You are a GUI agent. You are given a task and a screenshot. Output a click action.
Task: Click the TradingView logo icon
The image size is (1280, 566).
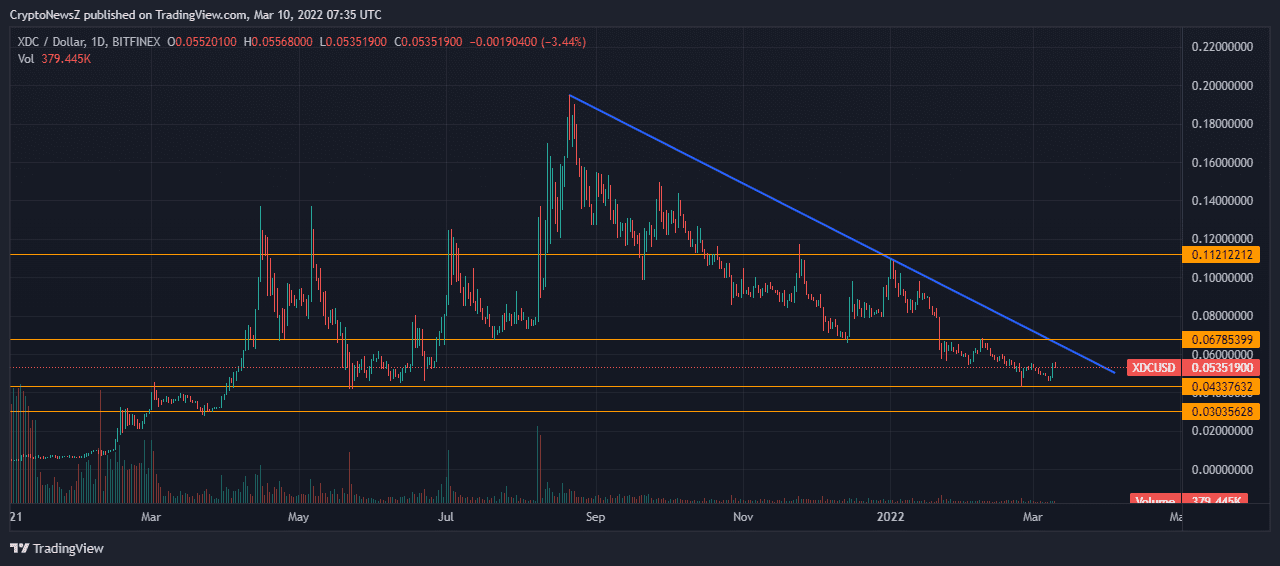point(19,548)
